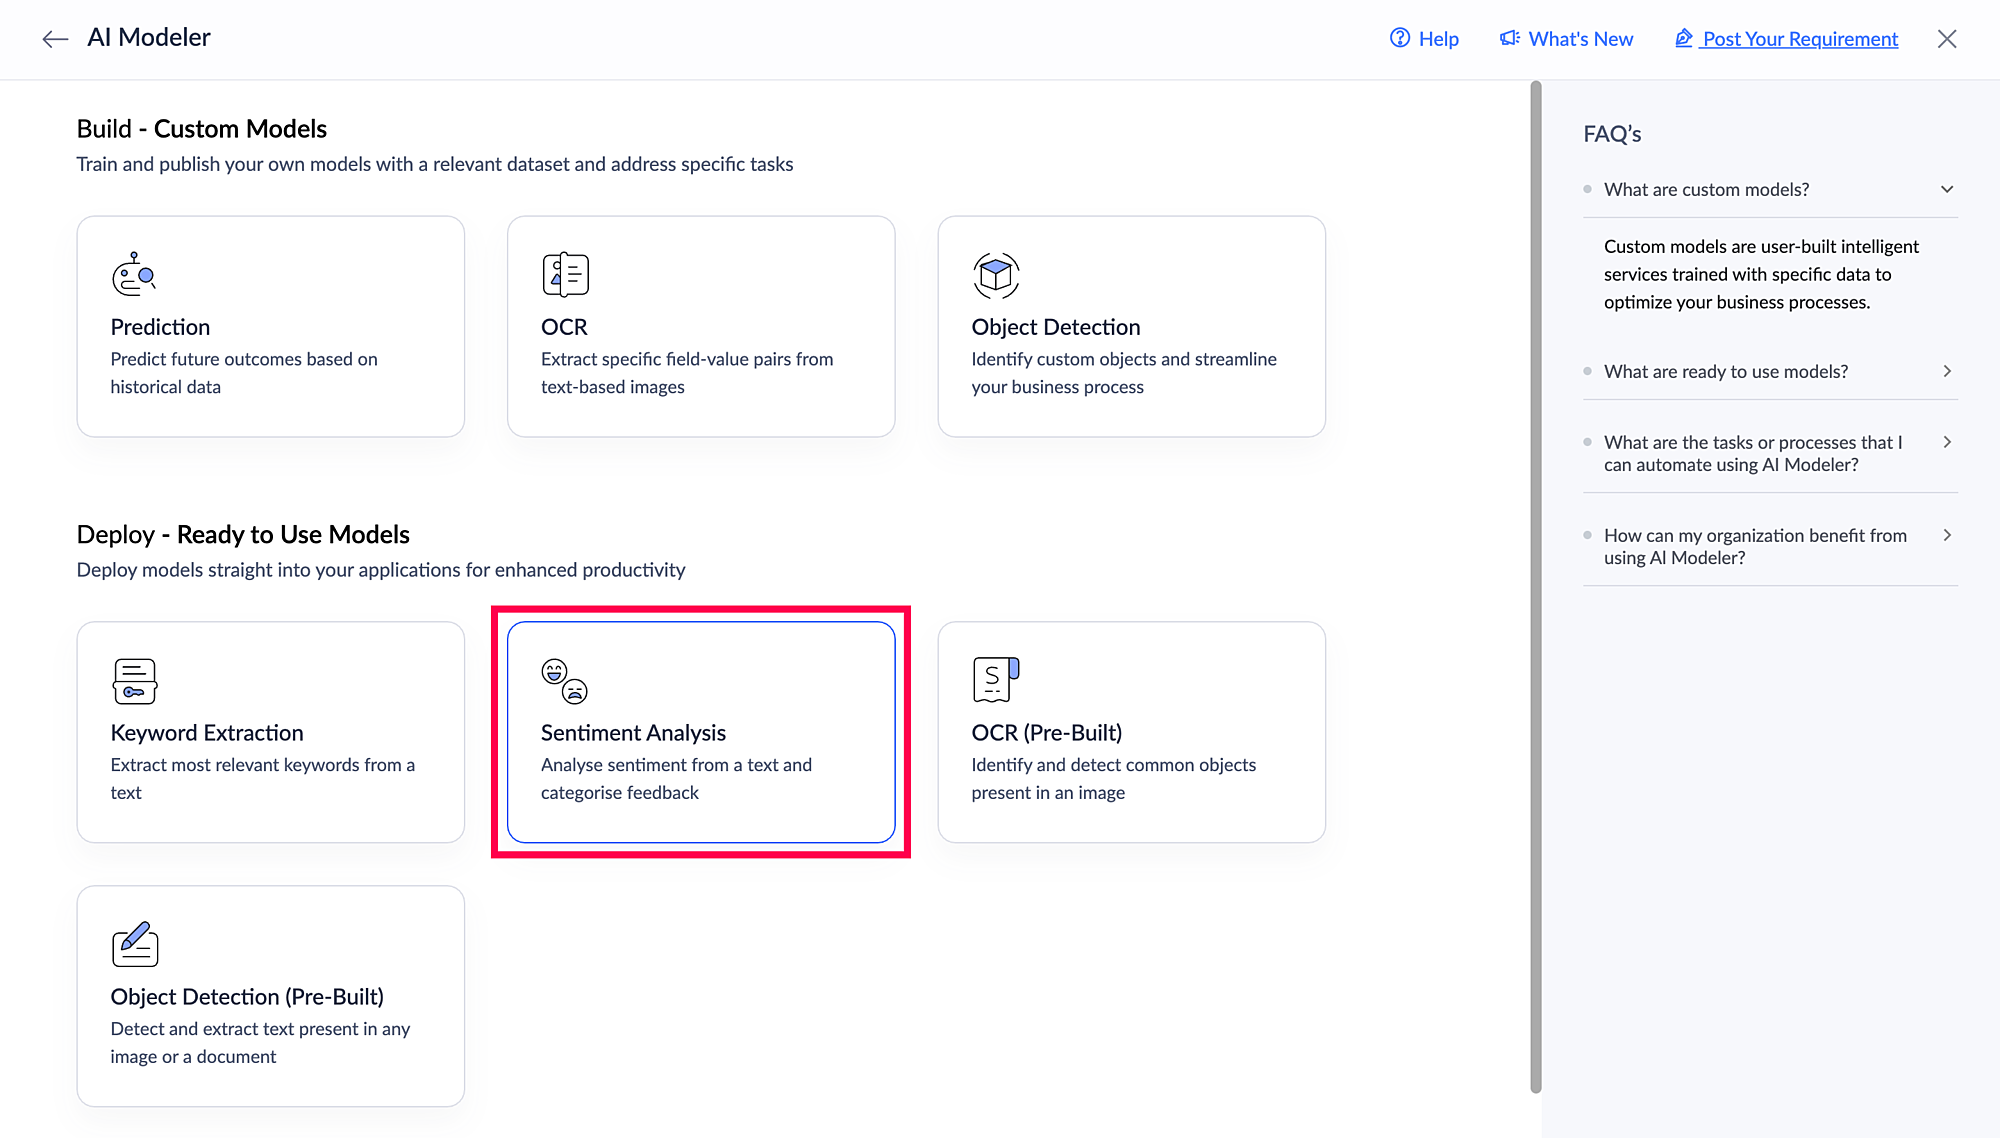Click the Object Detection cube icon
The image size is (2000, 1138).
(996, 274)
